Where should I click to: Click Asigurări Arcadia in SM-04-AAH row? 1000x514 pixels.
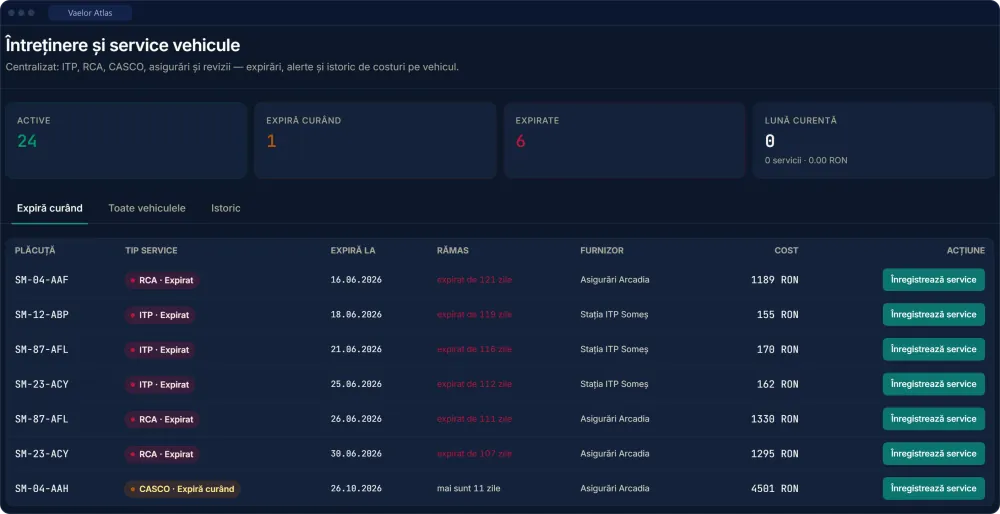pos(615,489)
